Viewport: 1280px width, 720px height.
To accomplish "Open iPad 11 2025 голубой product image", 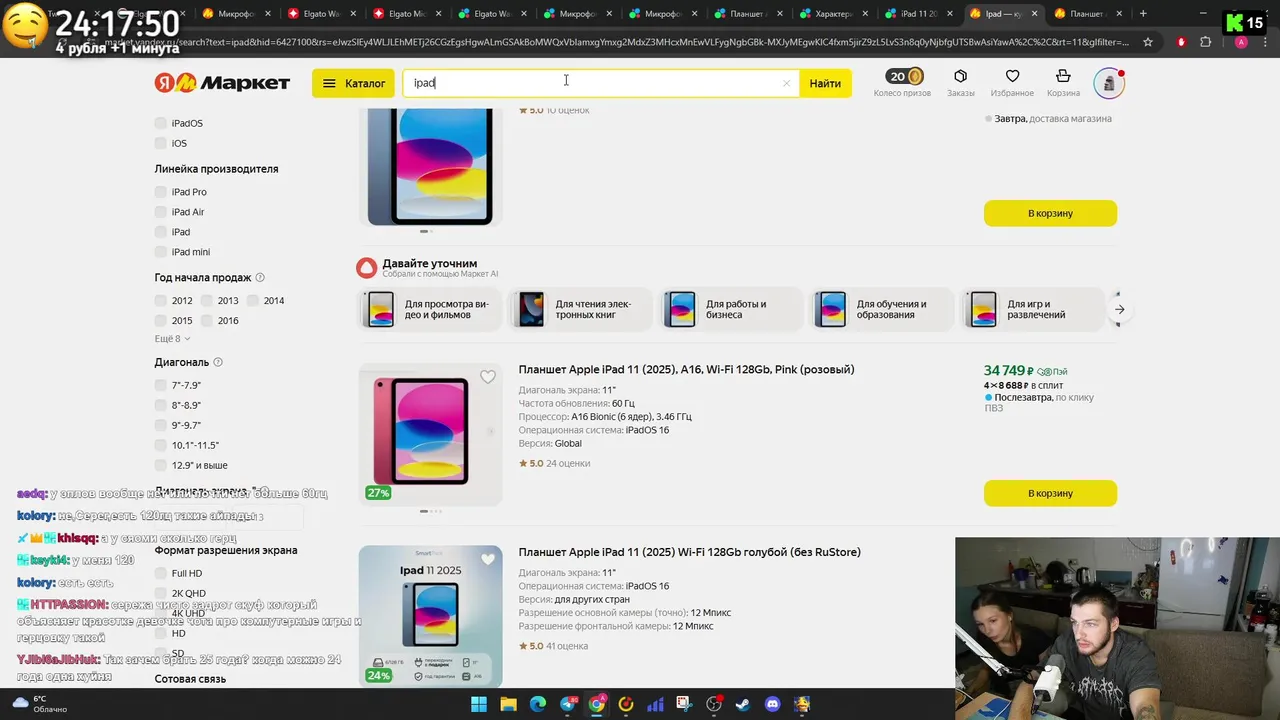I will 430,616.
